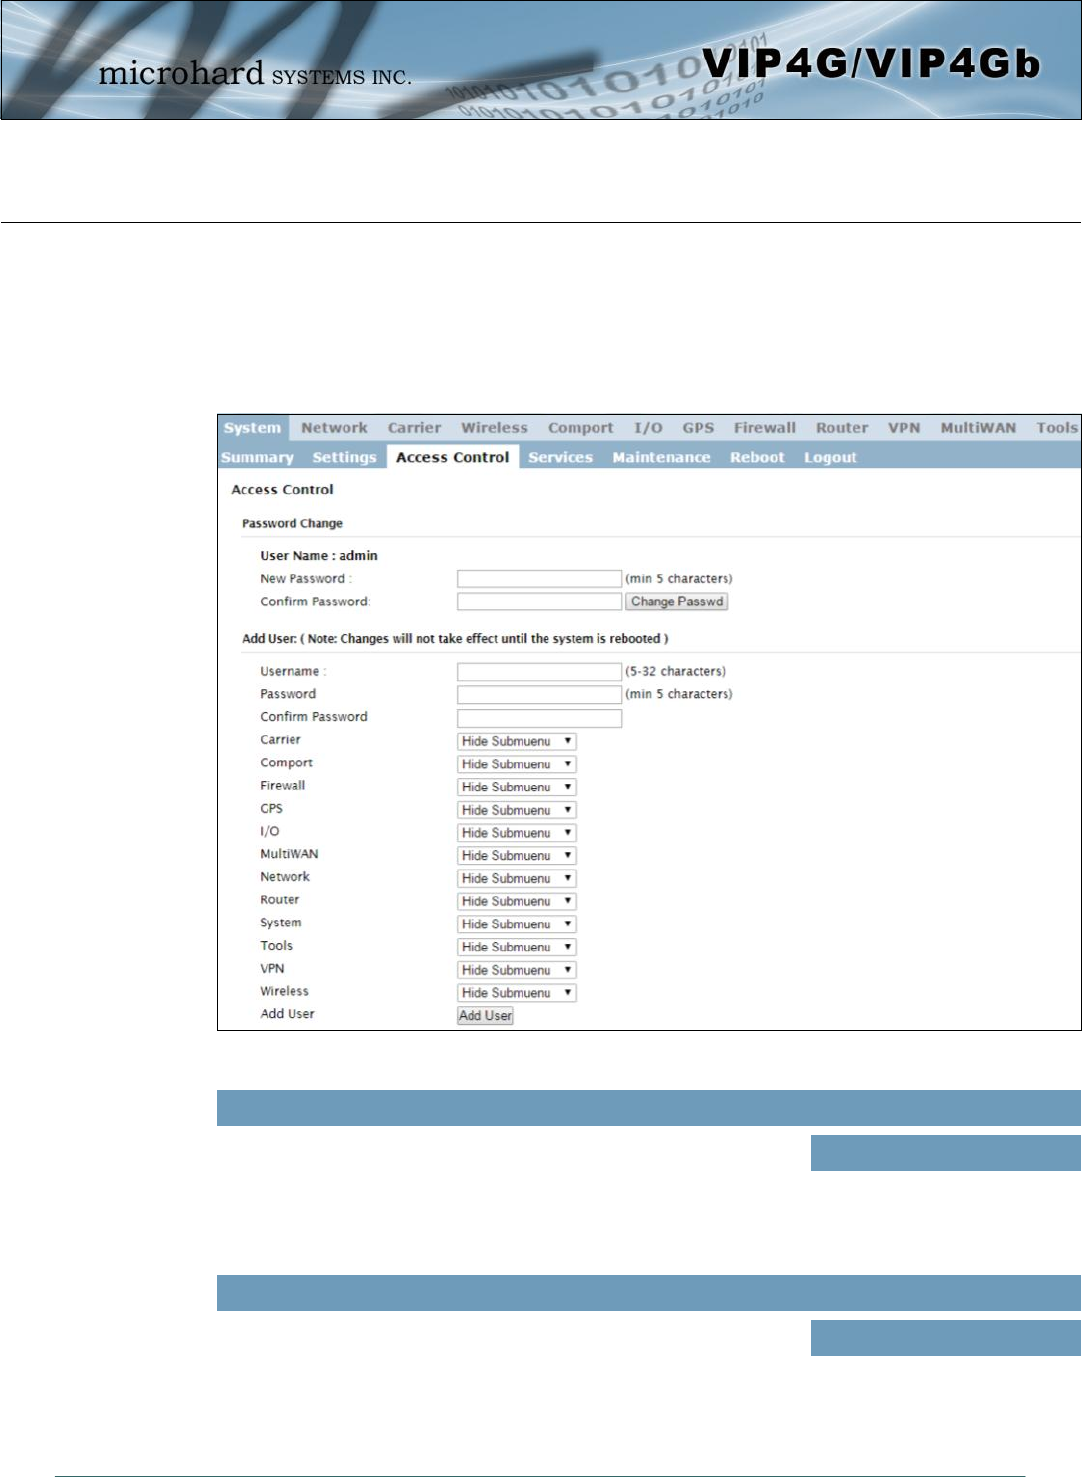Open the Firewall main tab
The image size is (1082, 1477).
pos(765,428)
